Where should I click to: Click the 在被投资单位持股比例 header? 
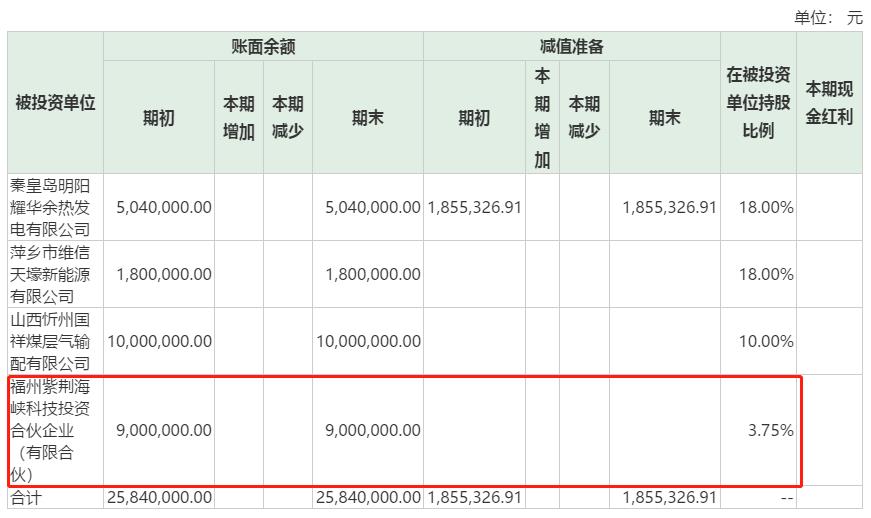(x=758, y=102)
